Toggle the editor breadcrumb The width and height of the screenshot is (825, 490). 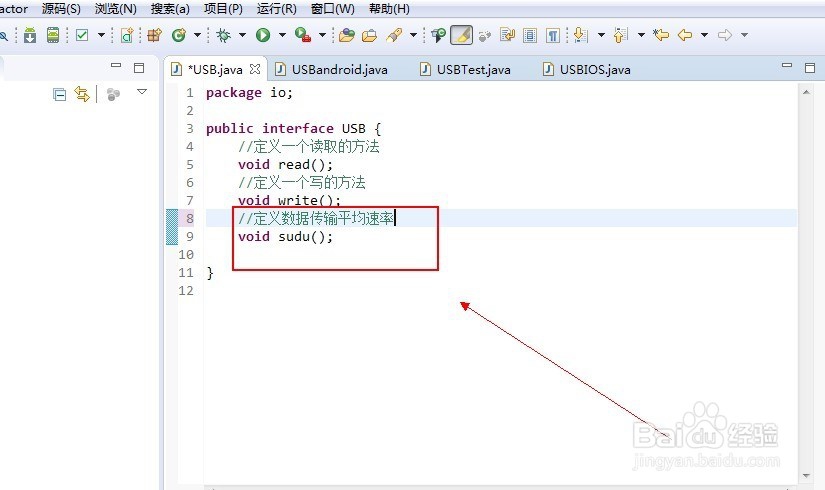(438, 35)
